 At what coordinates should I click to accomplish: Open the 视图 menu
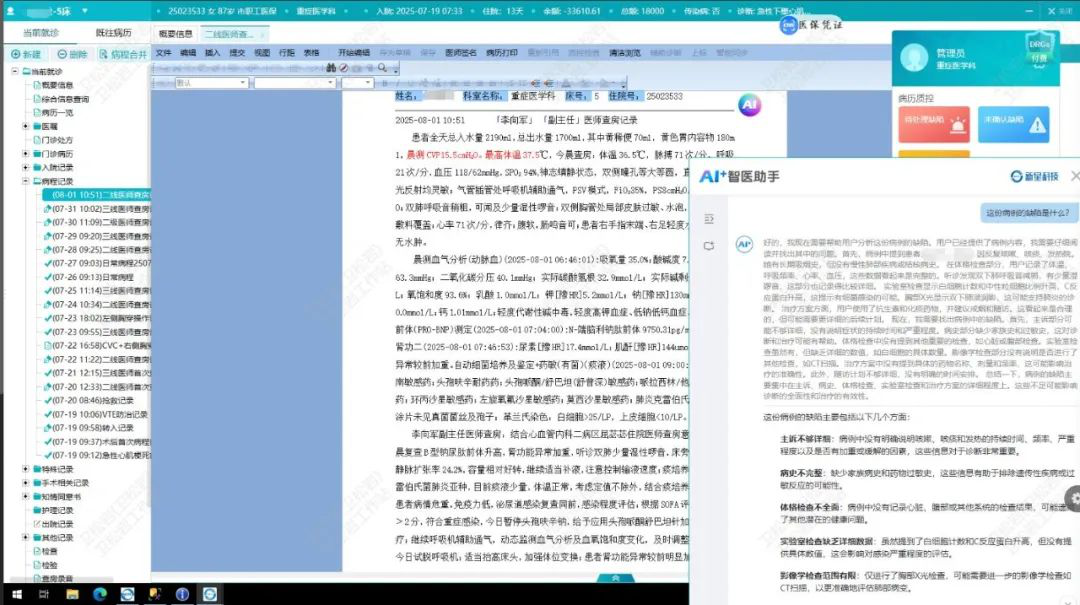pyautogui.click(x=262, y=52)
